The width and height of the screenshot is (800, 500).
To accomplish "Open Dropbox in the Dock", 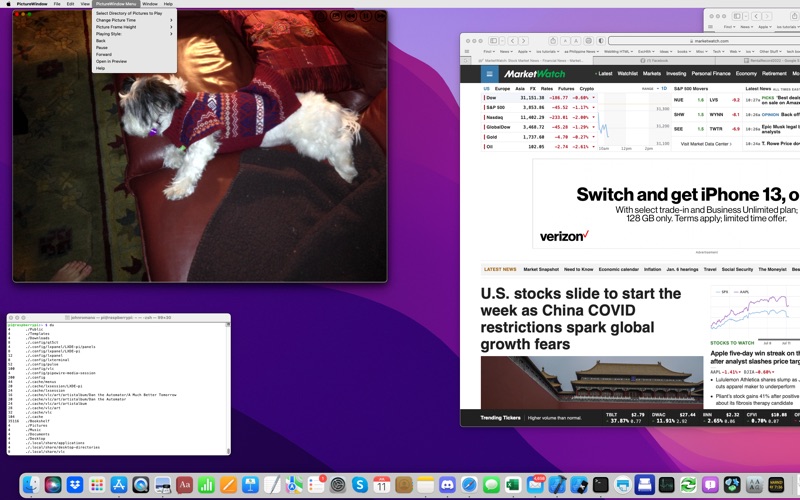I will click(x=75, y=484).
